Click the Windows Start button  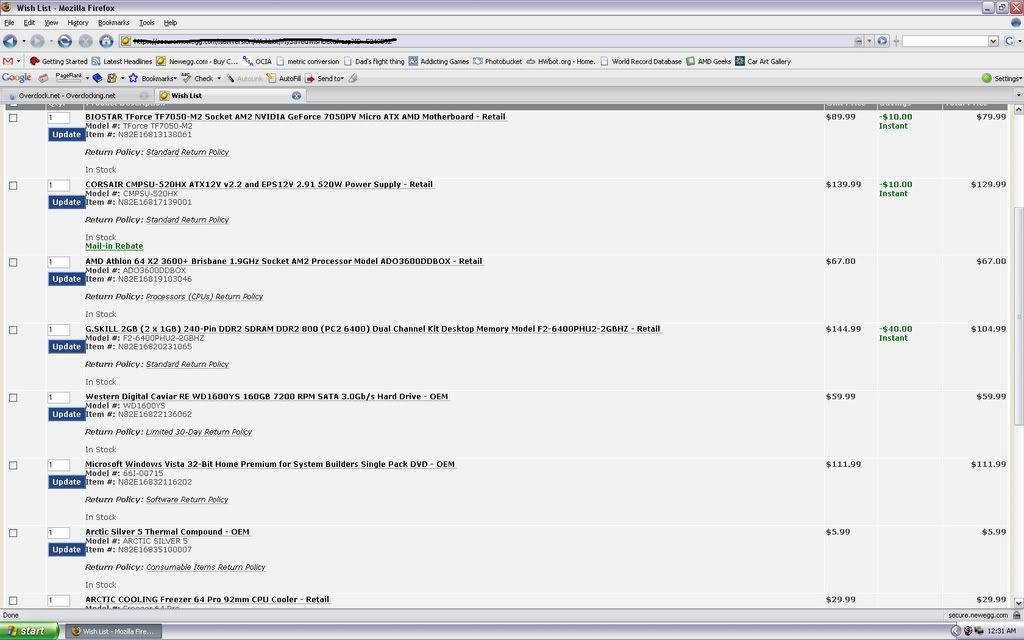29,631
